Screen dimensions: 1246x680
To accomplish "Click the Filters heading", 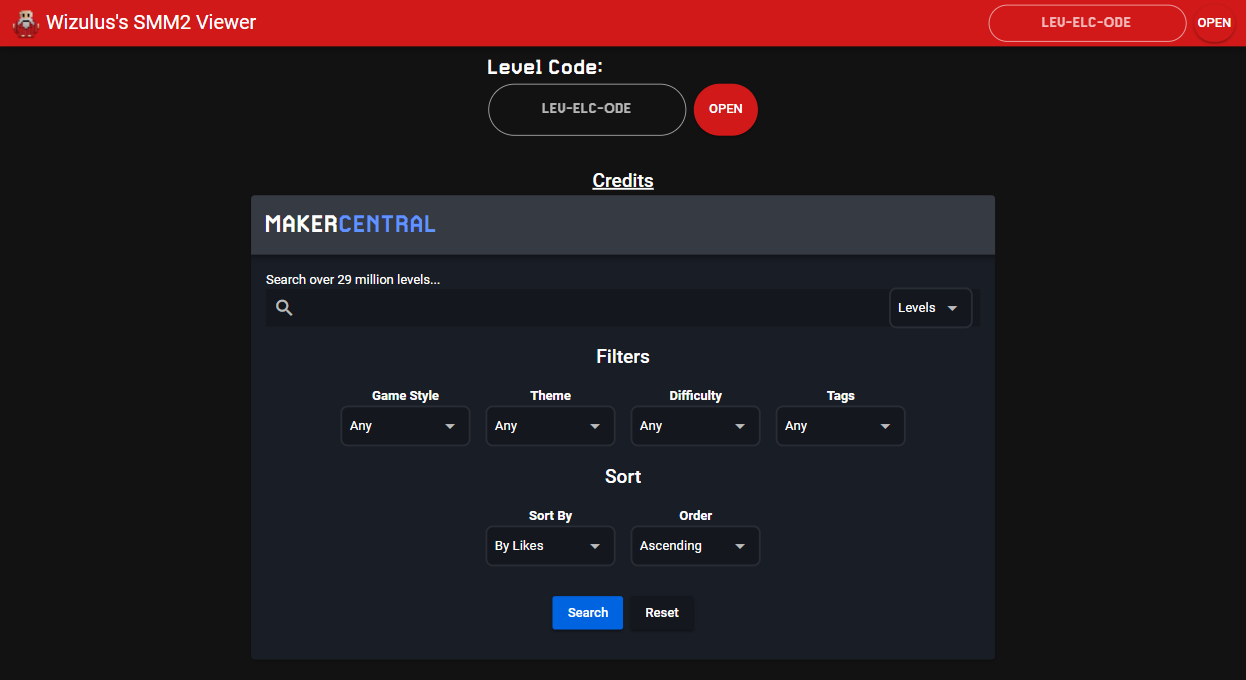I will (623, 357).
